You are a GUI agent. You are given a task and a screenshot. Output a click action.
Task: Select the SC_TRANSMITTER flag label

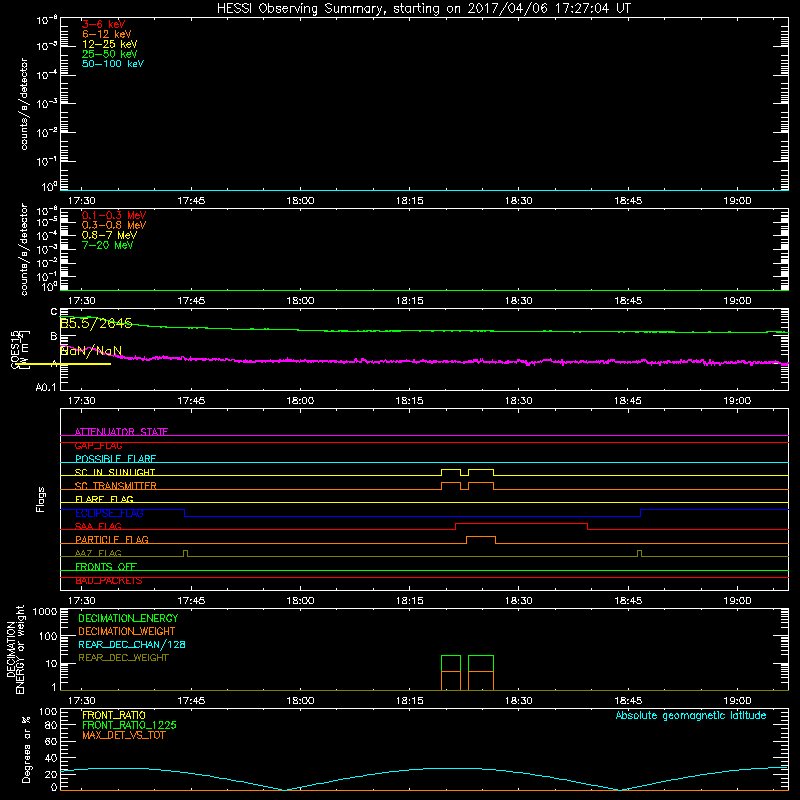pyautogui.click(x=116, y=486)
